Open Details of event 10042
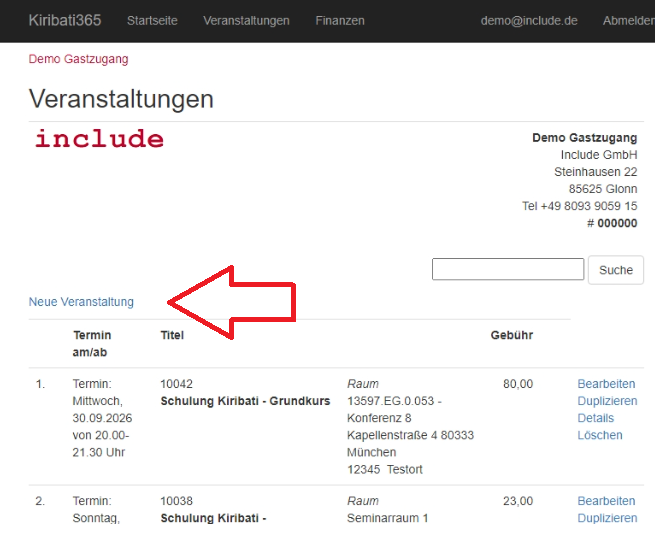The height and width of the screenshot is (540, 666). point(596,418)
